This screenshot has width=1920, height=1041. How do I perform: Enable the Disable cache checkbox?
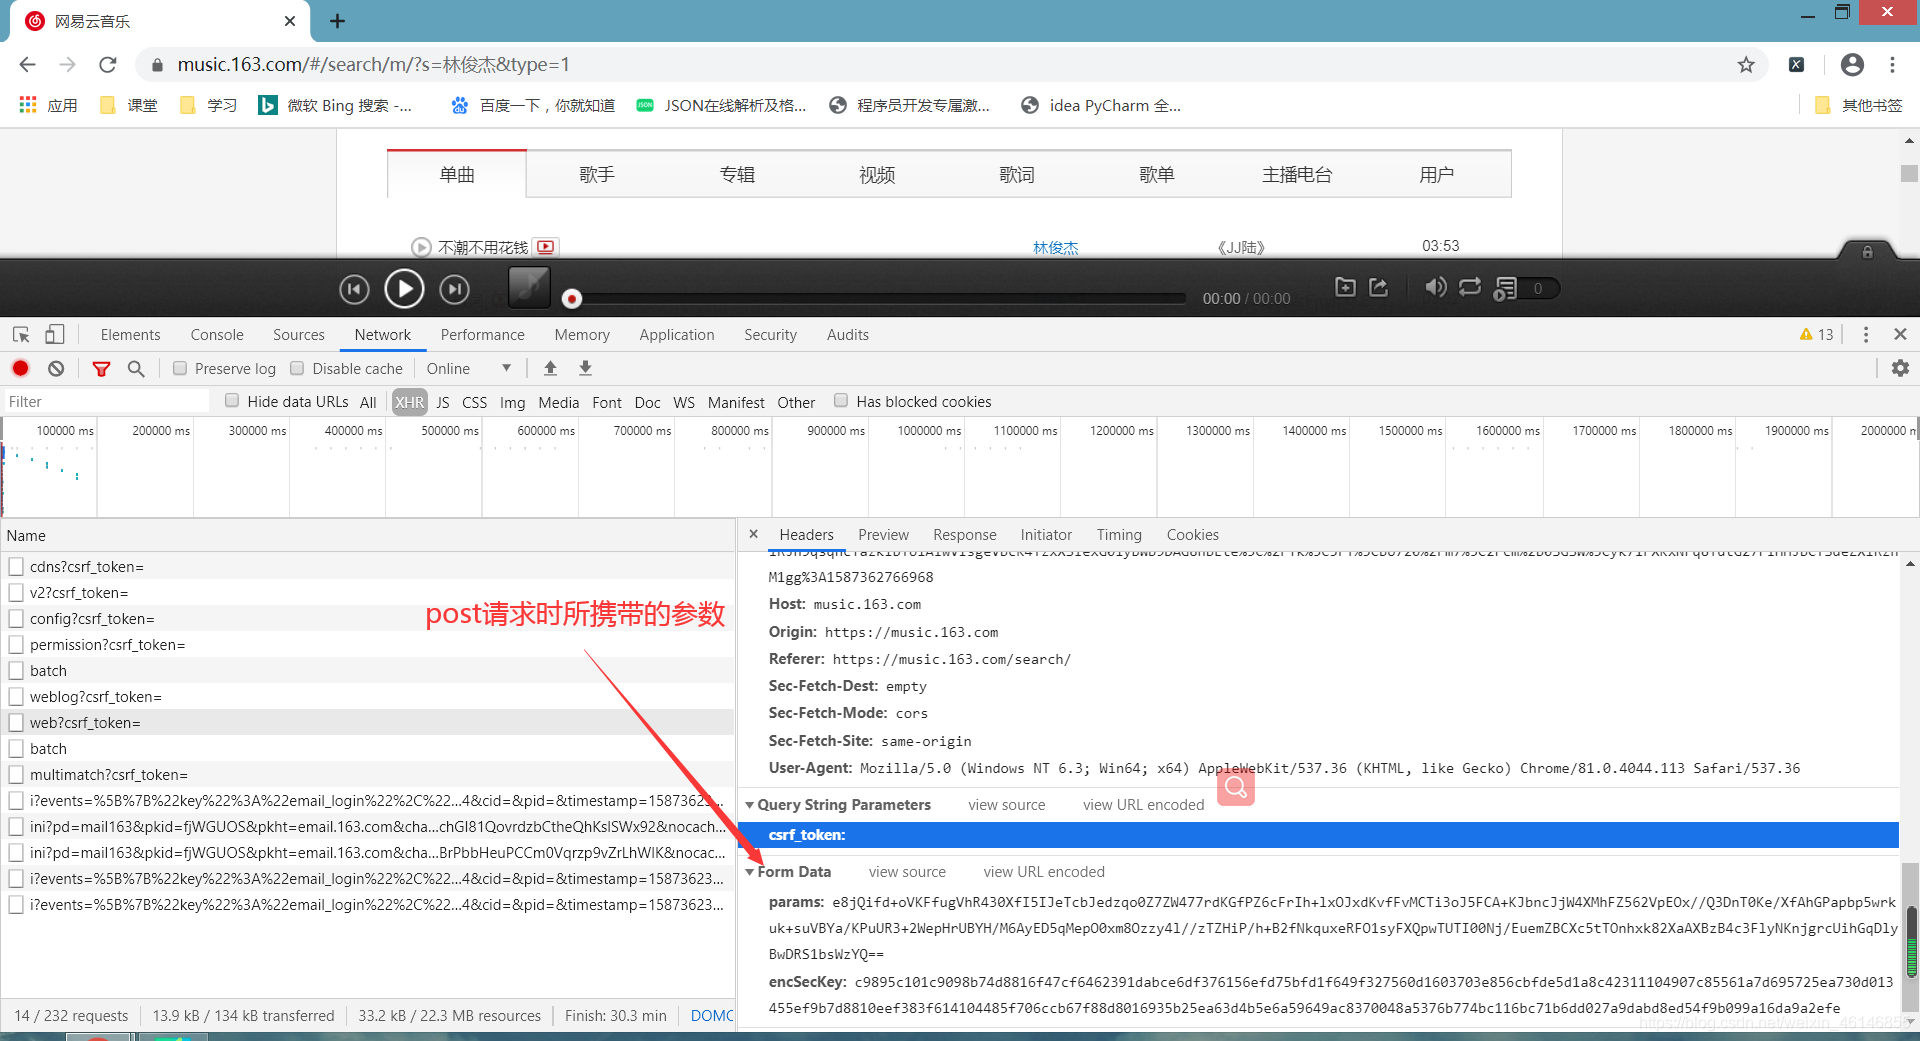click(297, 368)
